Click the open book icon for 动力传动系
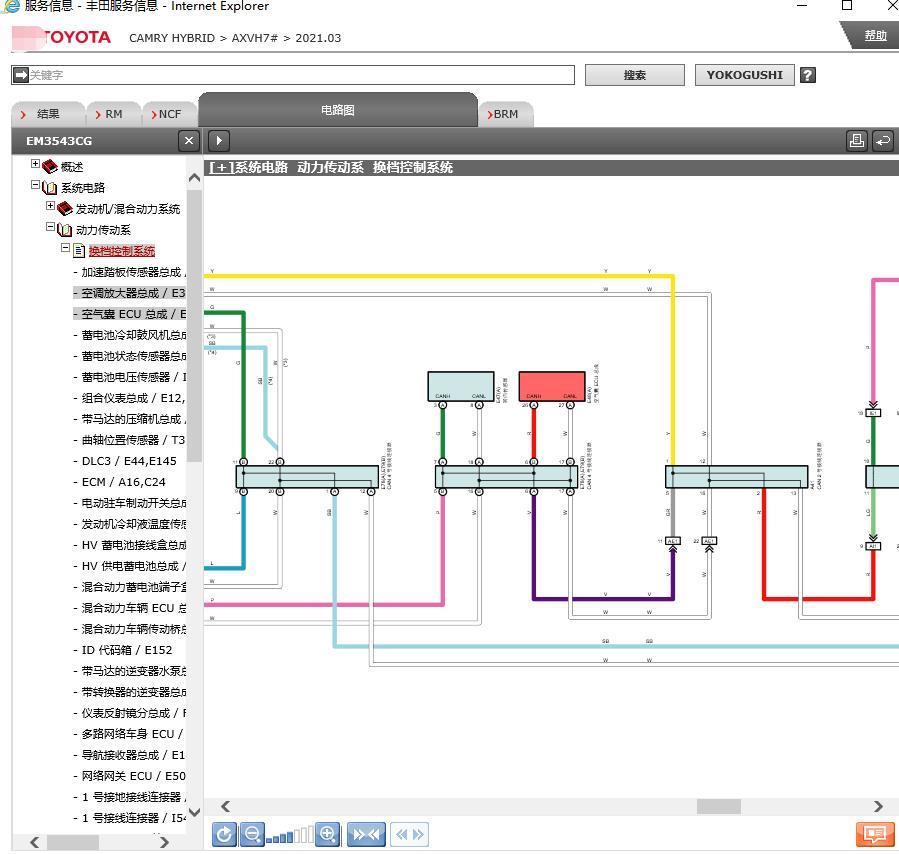Screen dimensions: 899x854 pyautogui.click(x=65, y=230)
